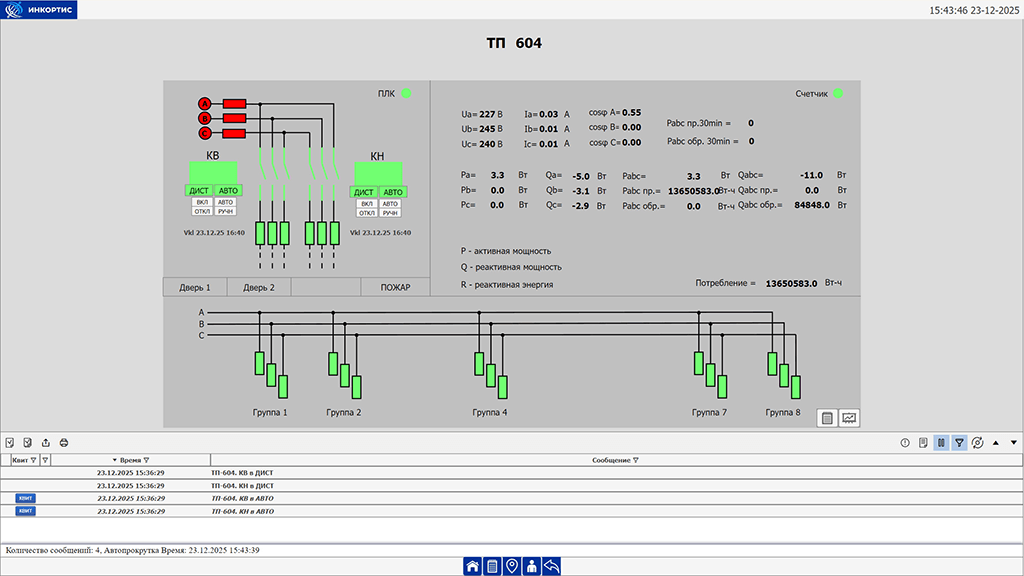Toggle the filter icon in message toolbar
This screenshot has width=1024, height=576.
pyautogui.click(x=959, y=442)
